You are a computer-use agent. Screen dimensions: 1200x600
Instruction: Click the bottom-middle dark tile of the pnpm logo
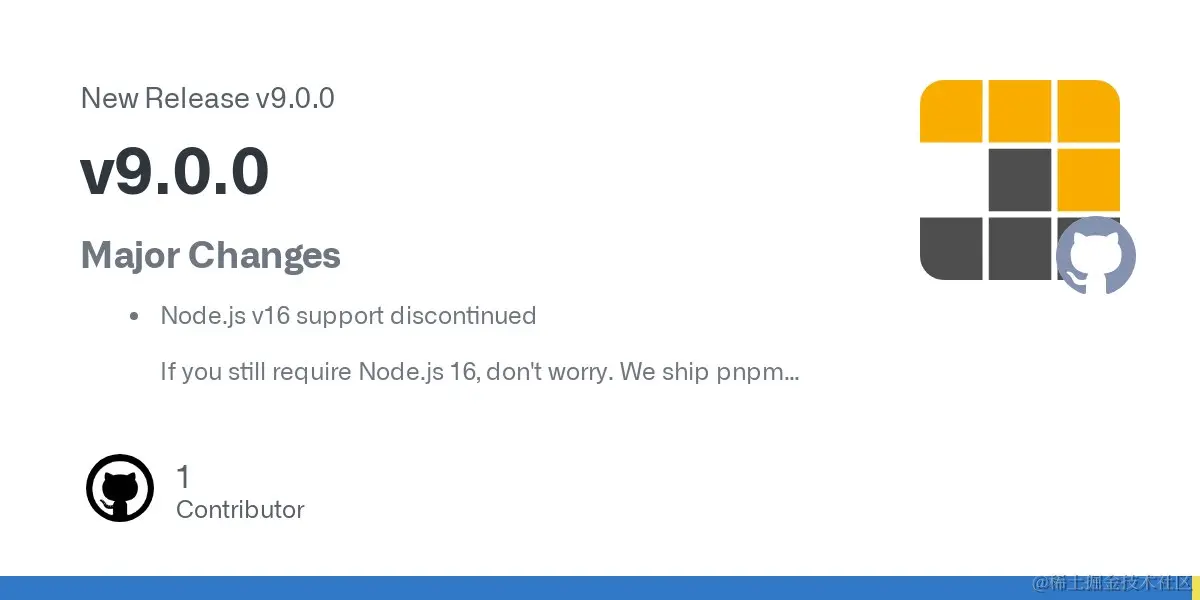click(x=1020, y=248)
